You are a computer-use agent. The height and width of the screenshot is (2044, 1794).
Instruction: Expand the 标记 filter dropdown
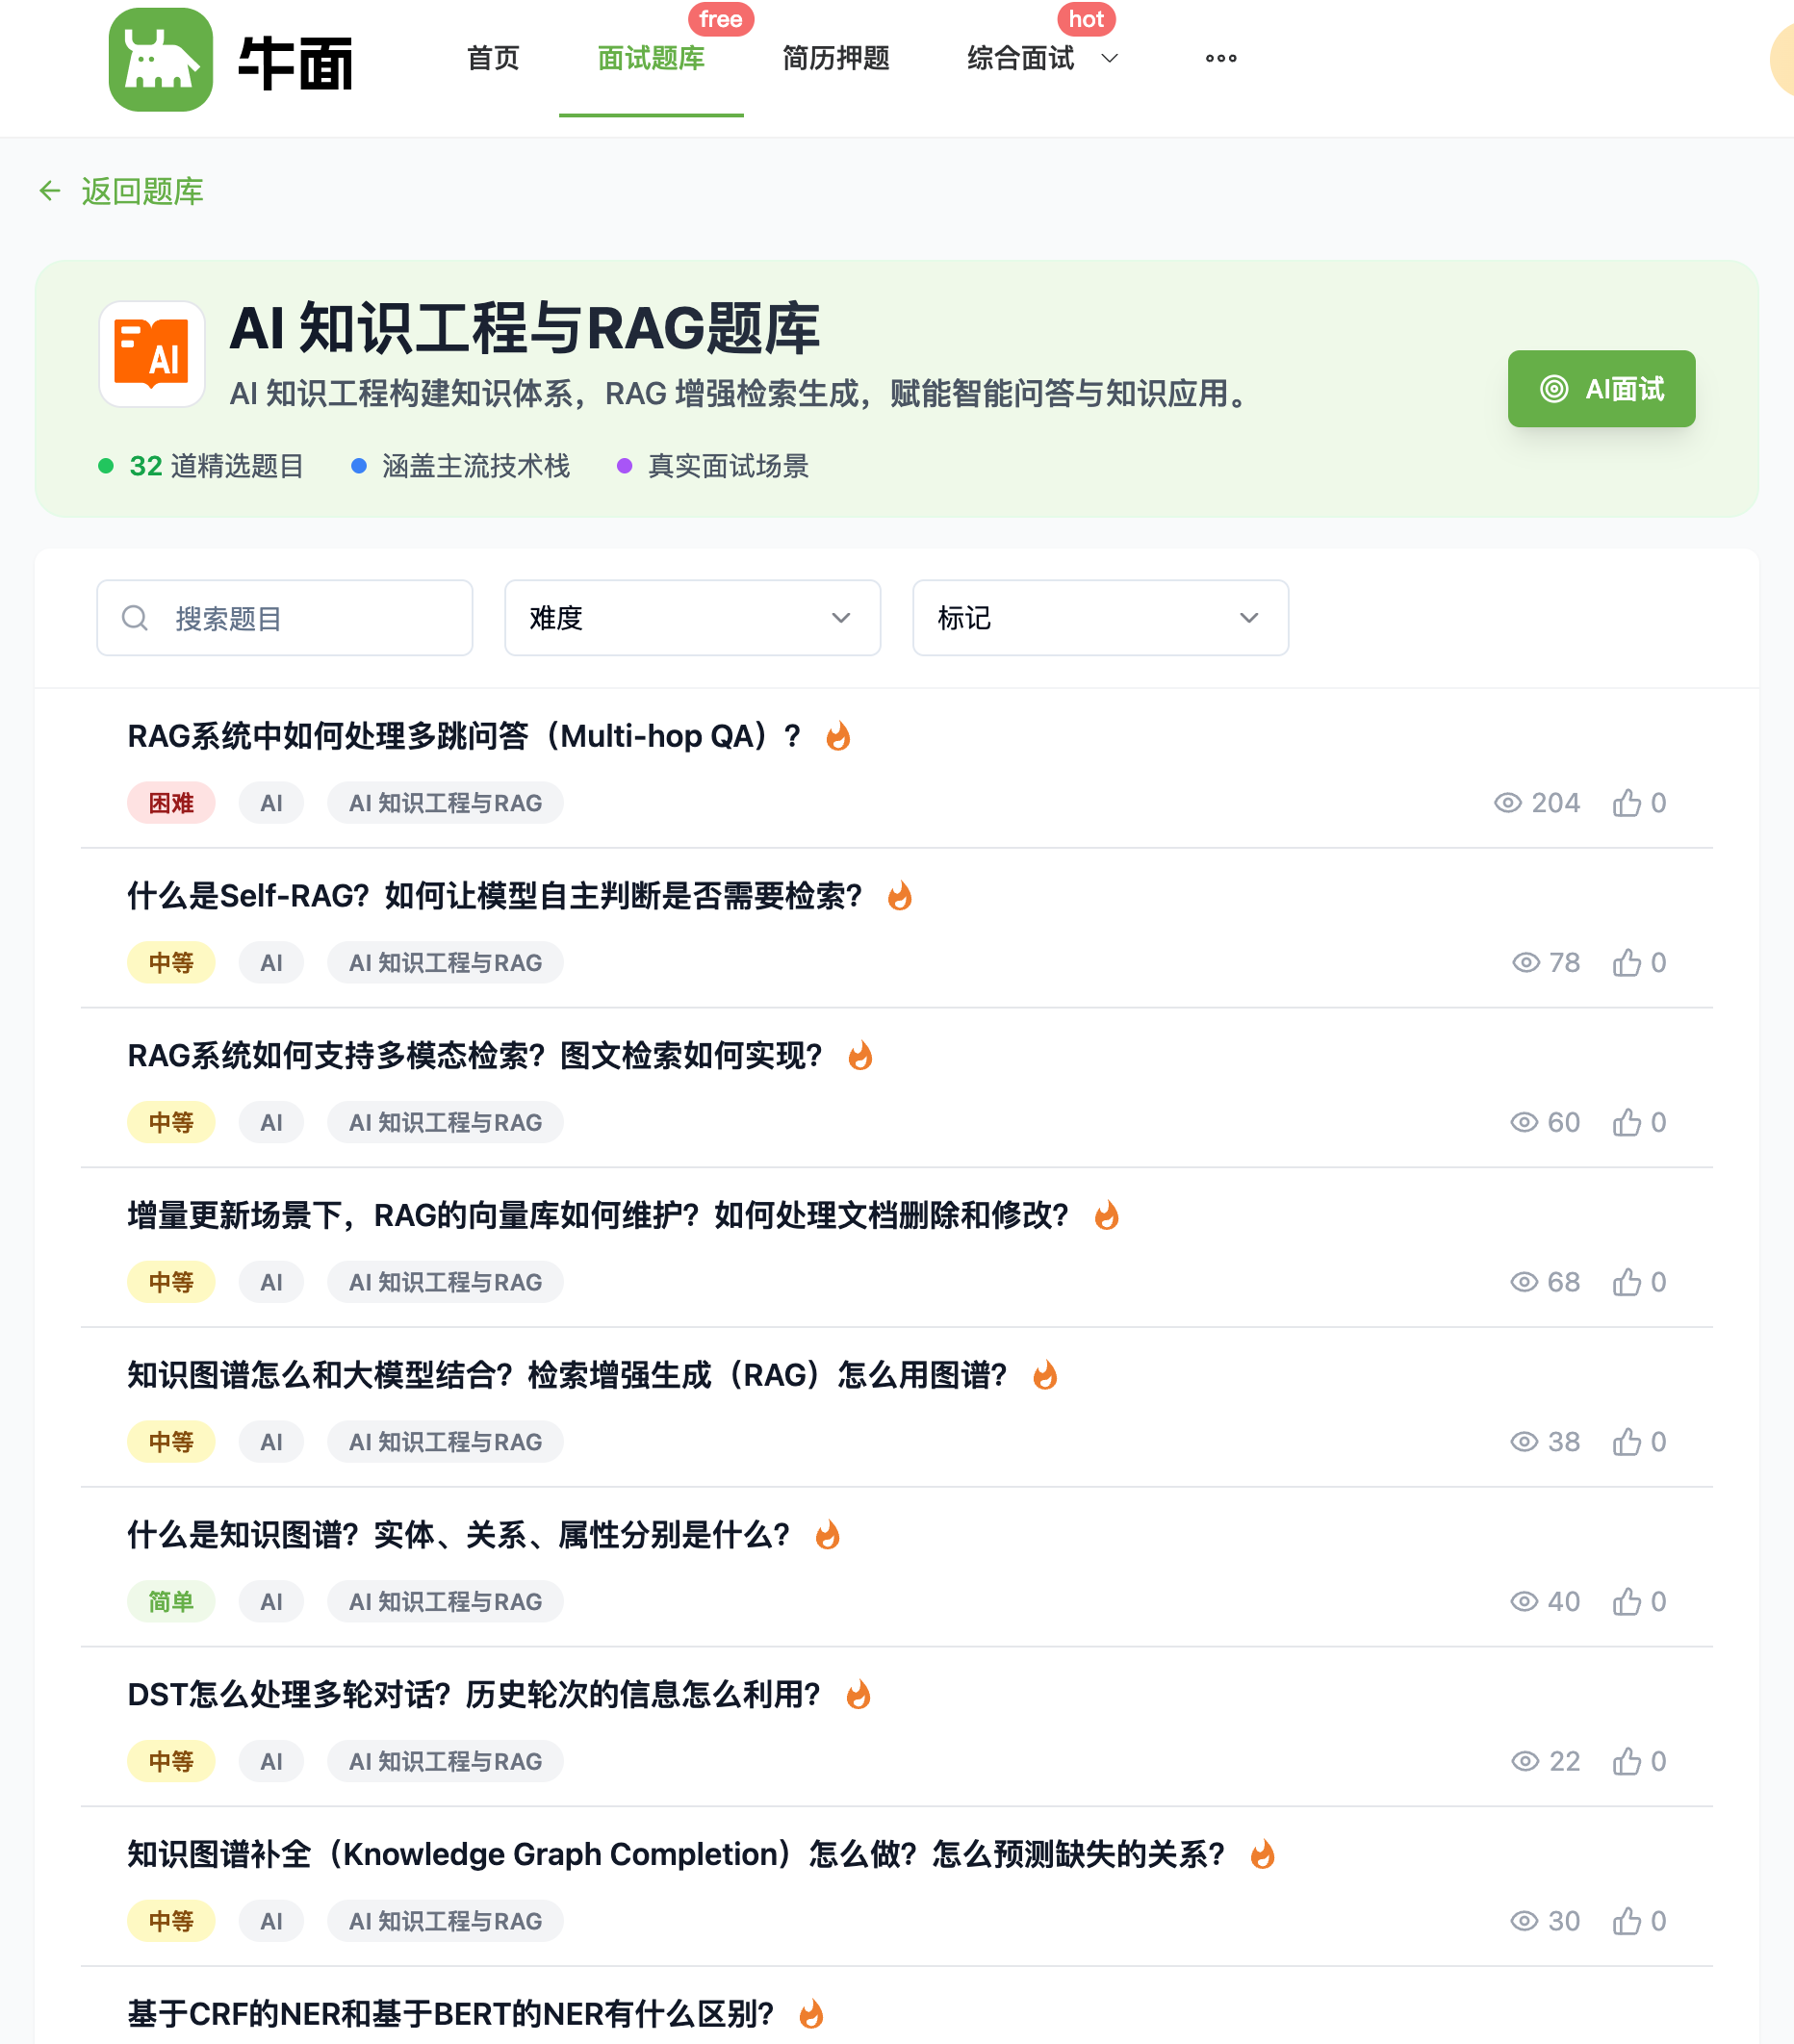coord(1099,618)
